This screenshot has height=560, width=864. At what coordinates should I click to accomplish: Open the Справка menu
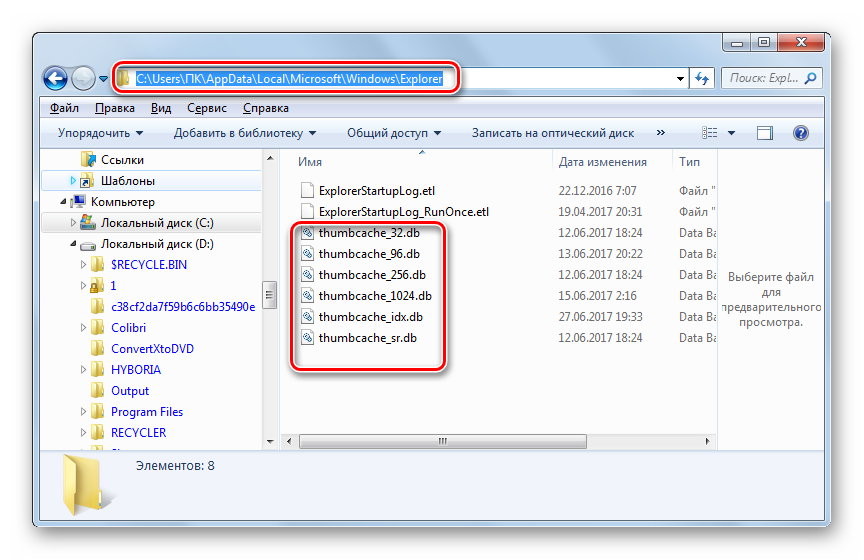point(266,108)
